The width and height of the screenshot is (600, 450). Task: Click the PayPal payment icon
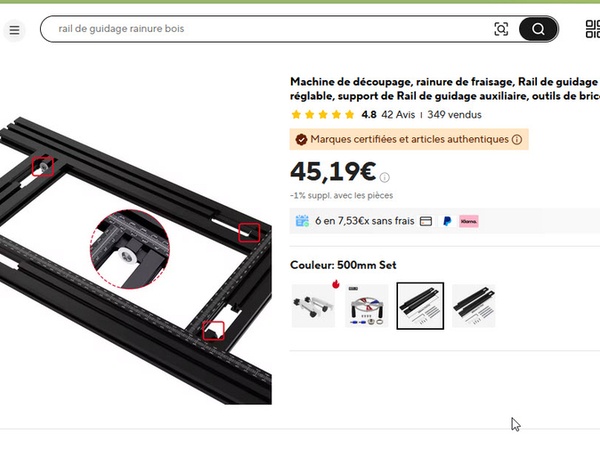[447, 221]
